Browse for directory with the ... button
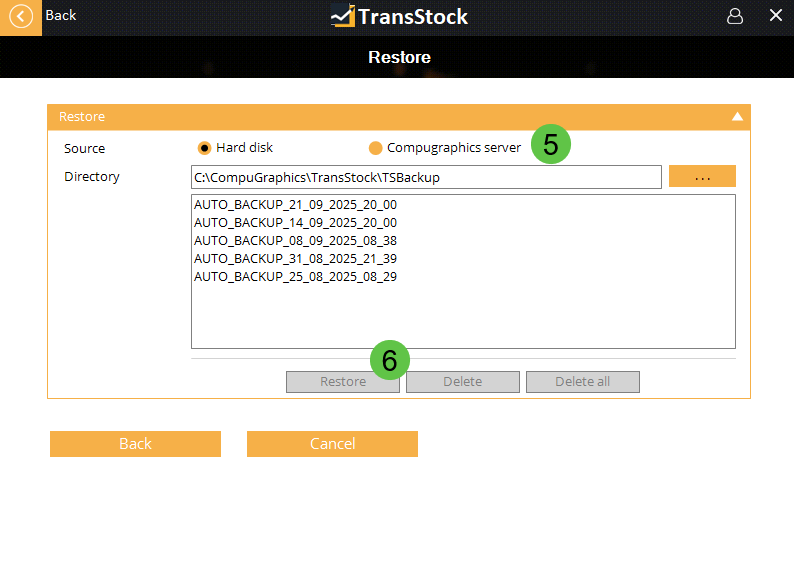794x588 pixels. tap(702, 177)
